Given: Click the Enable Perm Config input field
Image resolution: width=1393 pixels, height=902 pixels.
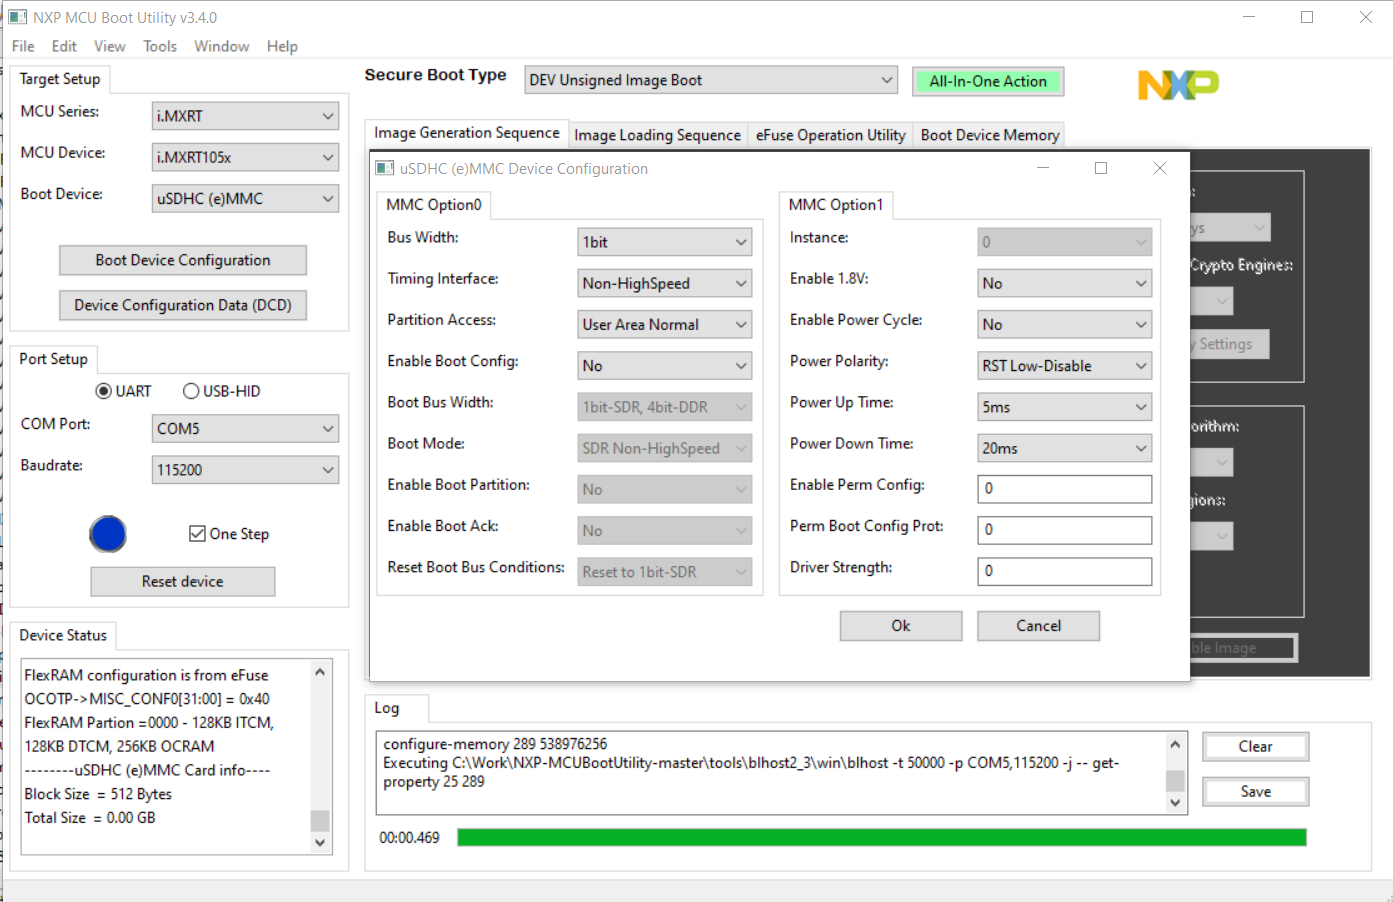Looking at the screenshot, I should (1064, 489).
